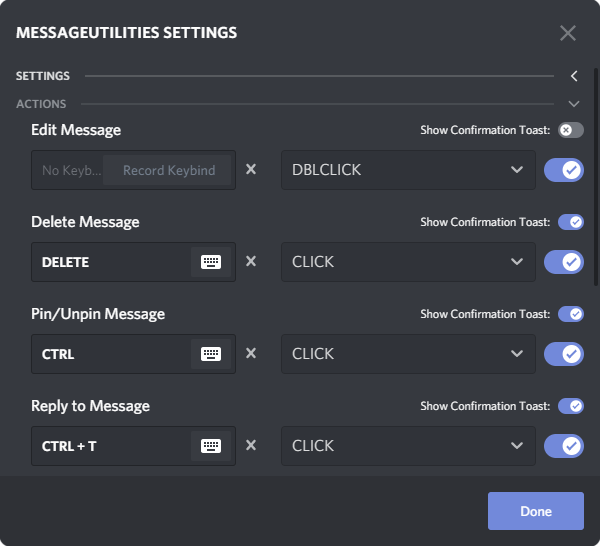Open the CLICK dropdown for Delete Message
600x546 pixels.
click(408, 262)
